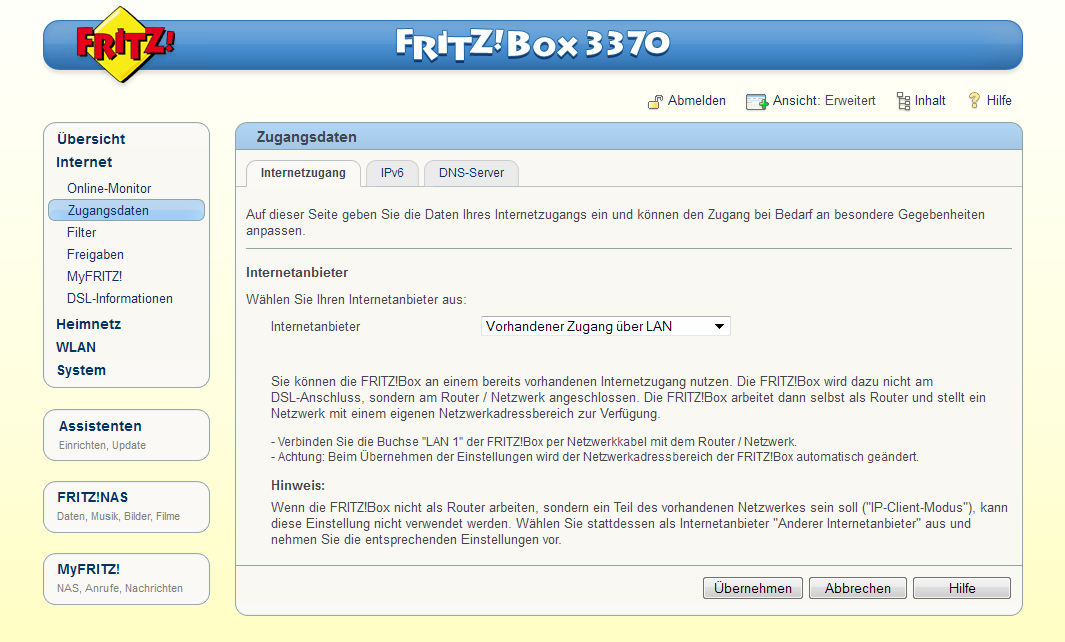Click the 'Einrichten, Update' subtitle
The height and width of the screenshot is (642, 1065).
(x=103, y=446)
